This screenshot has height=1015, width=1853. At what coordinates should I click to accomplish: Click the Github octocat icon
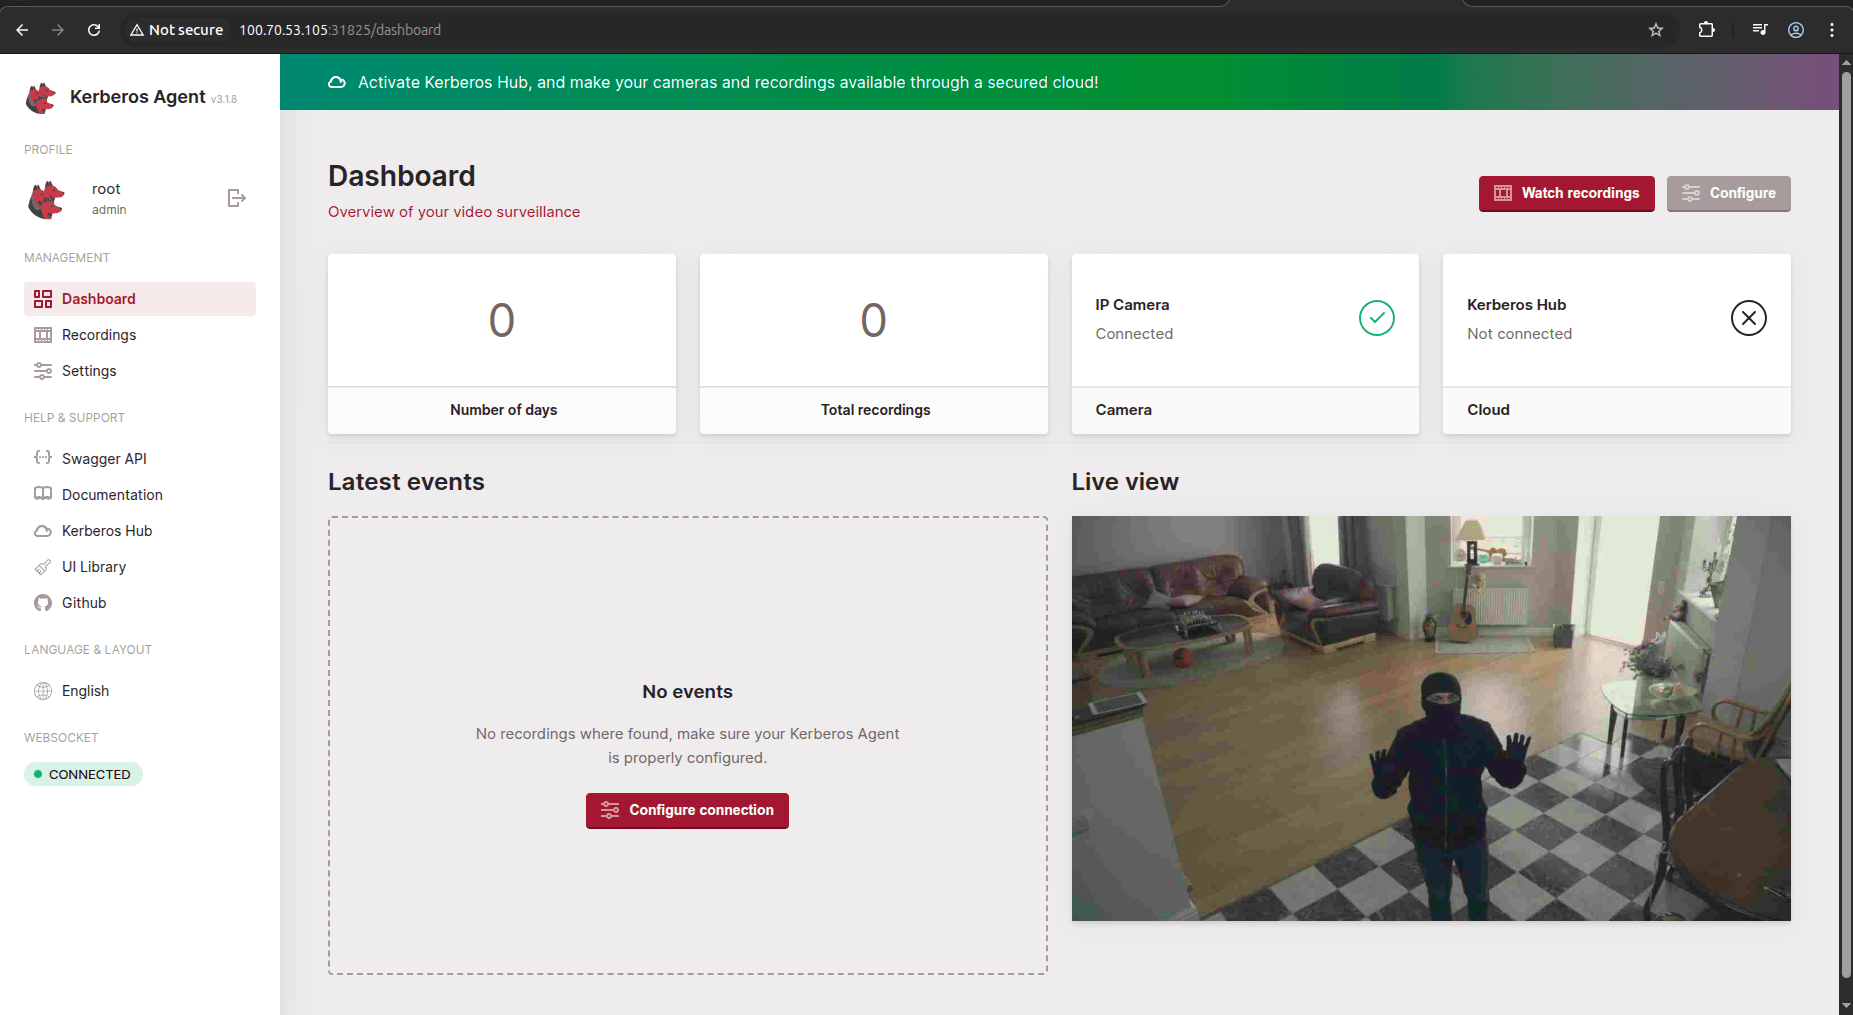(43, 603)
